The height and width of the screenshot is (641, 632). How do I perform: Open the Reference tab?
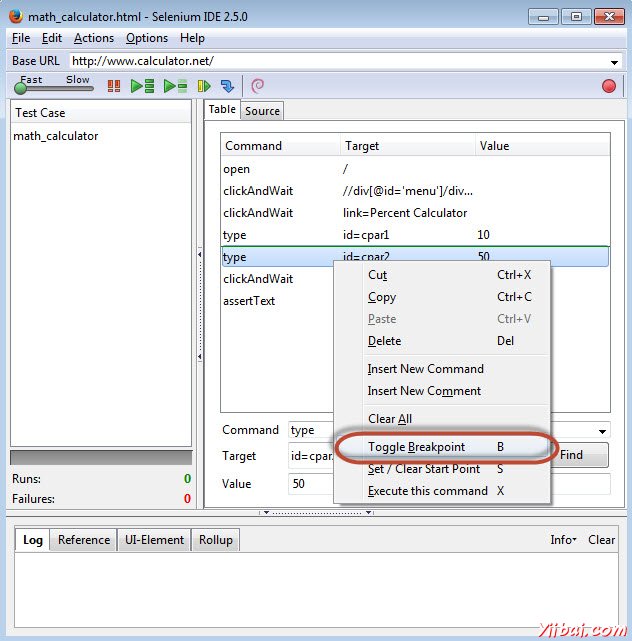[84, 540]
